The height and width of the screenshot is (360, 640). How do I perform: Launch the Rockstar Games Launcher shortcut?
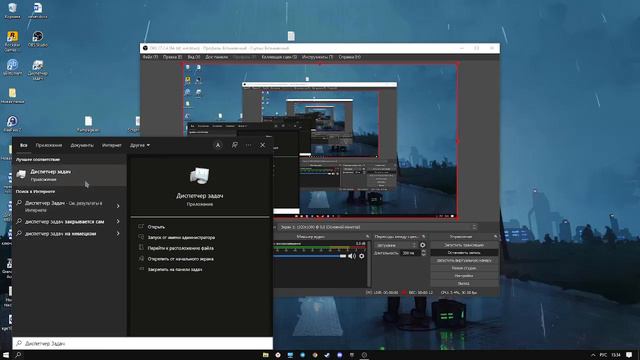(x=12, y=41)
